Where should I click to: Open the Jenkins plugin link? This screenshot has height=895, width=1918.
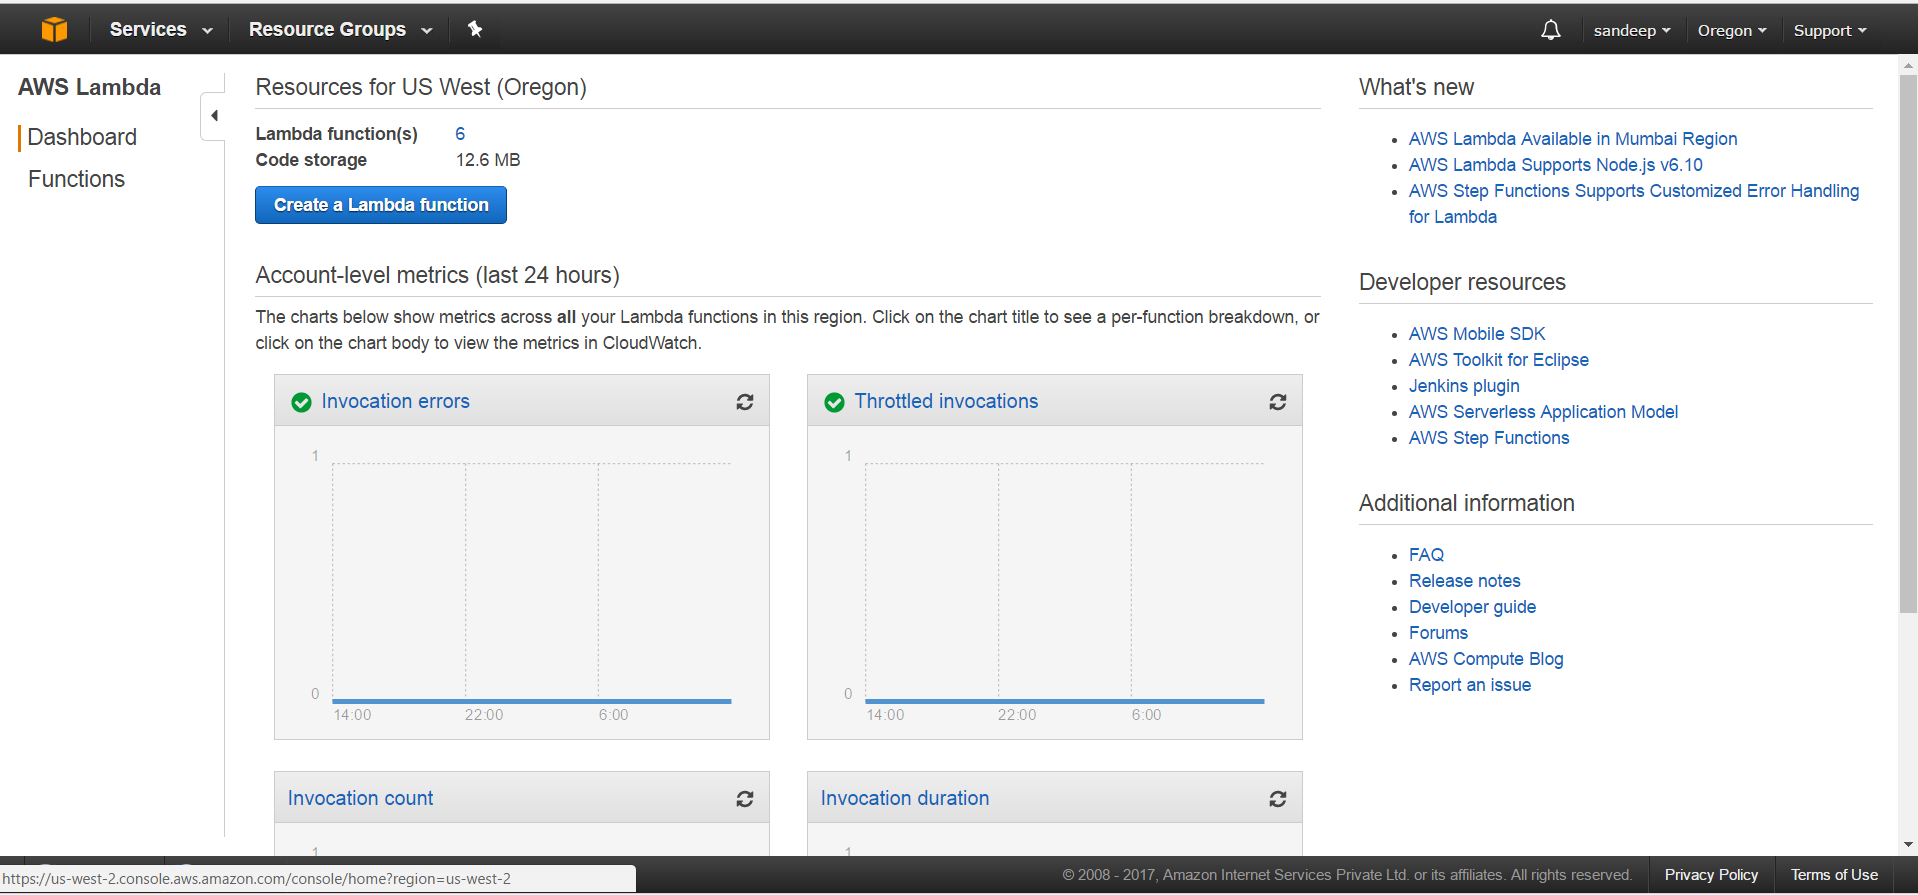(x=1464, y=386)
